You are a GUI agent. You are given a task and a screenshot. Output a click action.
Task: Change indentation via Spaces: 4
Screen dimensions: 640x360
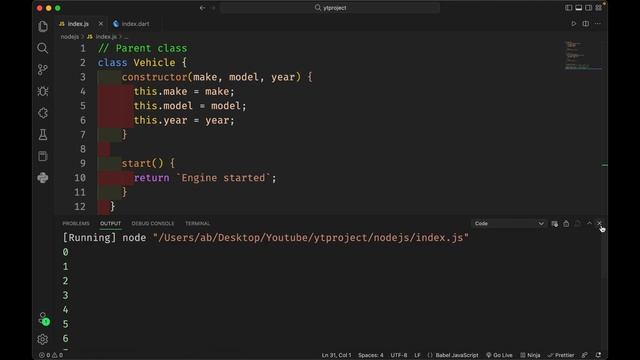[371, 355]
